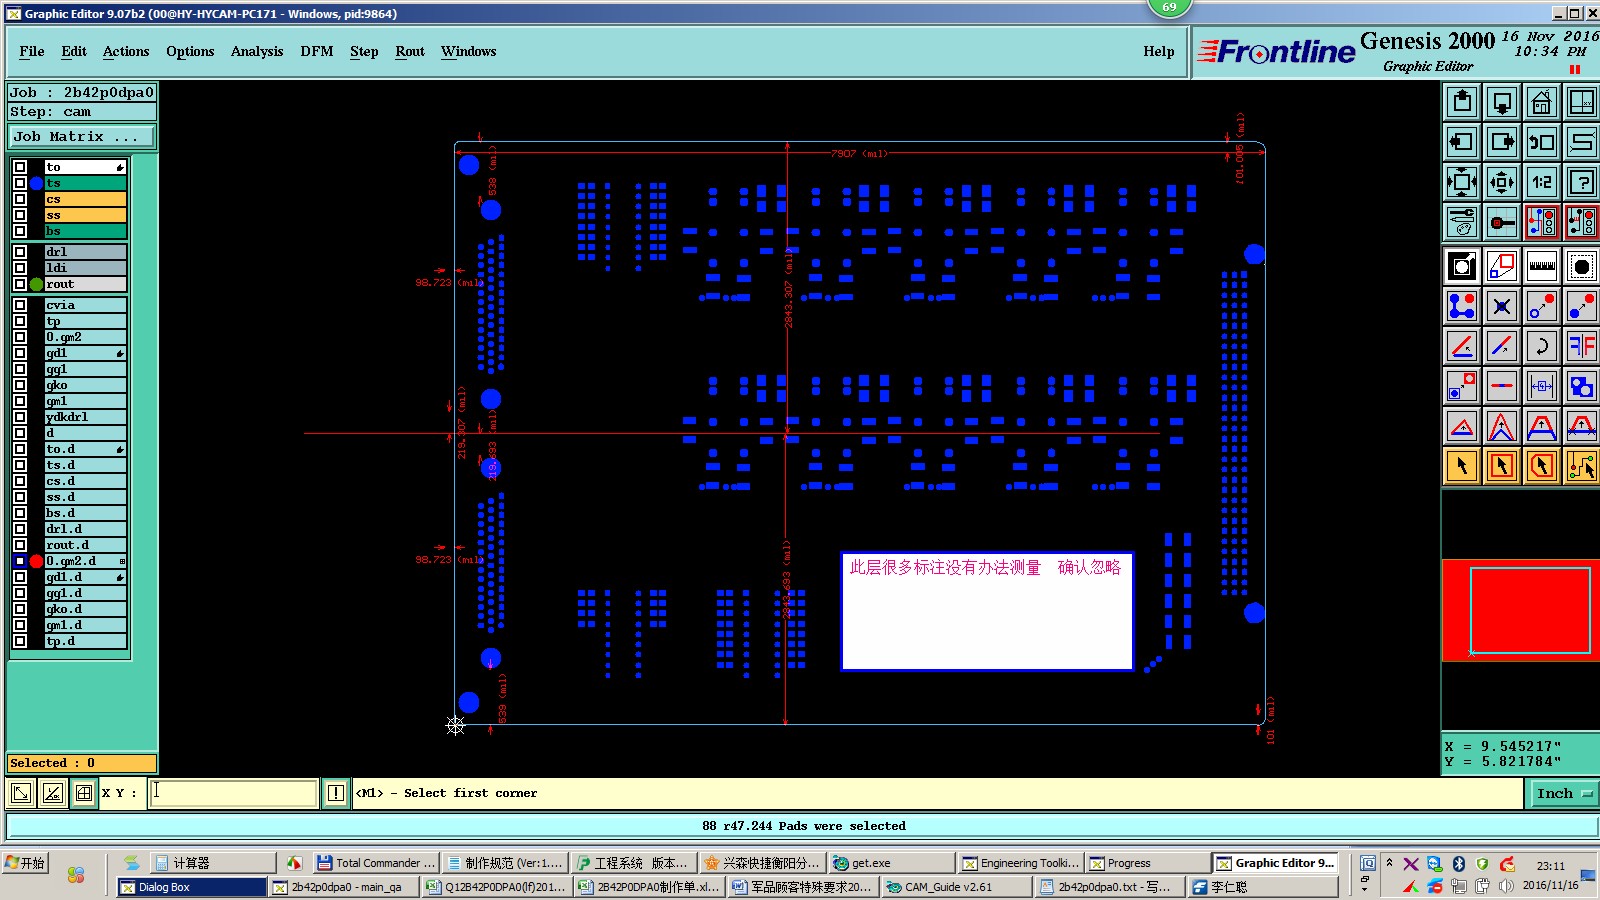Open the Windows Start button
1600x900 pixels.
[26, 863]
